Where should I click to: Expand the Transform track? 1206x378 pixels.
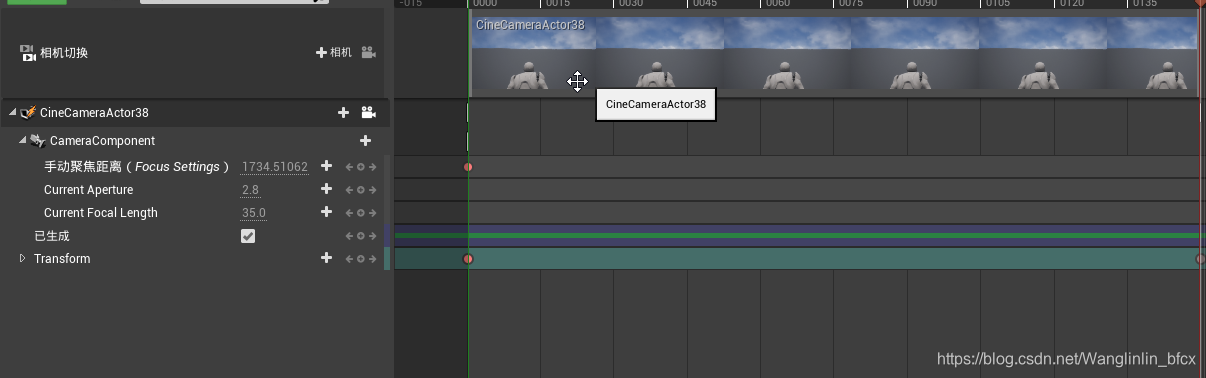pos(23,259)
